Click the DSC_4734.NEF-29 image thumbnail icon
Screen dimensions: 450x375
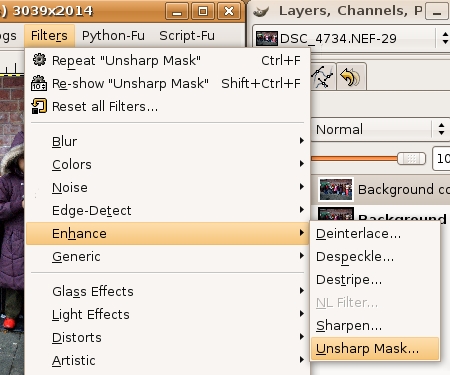267,38
